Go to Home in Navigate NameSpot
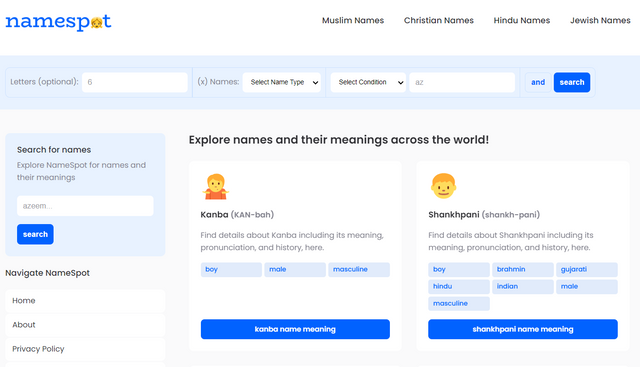 [x=85, y=301]
